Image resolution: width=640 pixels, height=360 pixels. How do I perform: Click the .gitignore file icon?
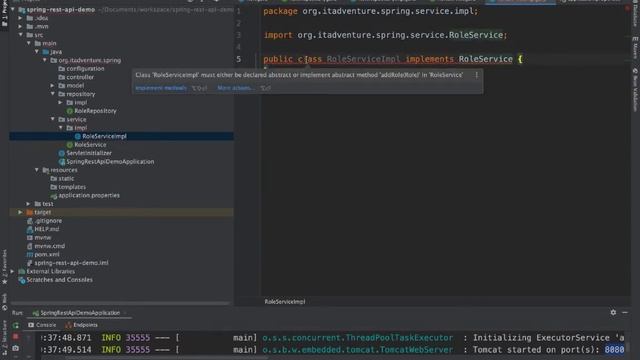click(29, 221)
